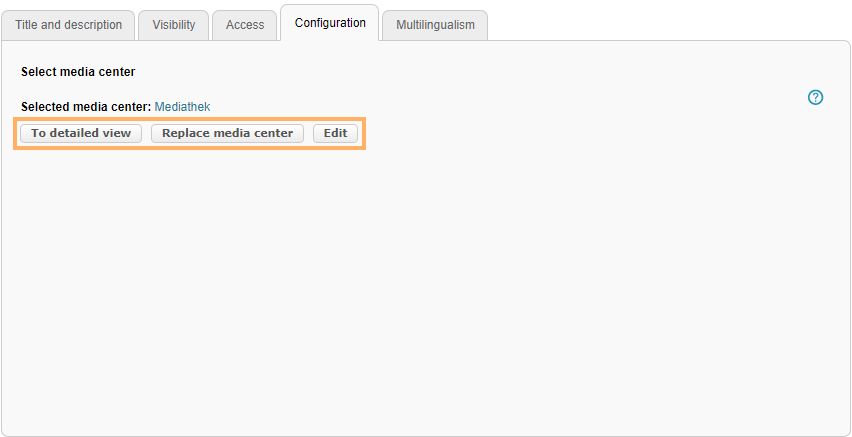Click the Selected media center label
The width and height of the screenshot is (852, 437).
tap(86, 106)
